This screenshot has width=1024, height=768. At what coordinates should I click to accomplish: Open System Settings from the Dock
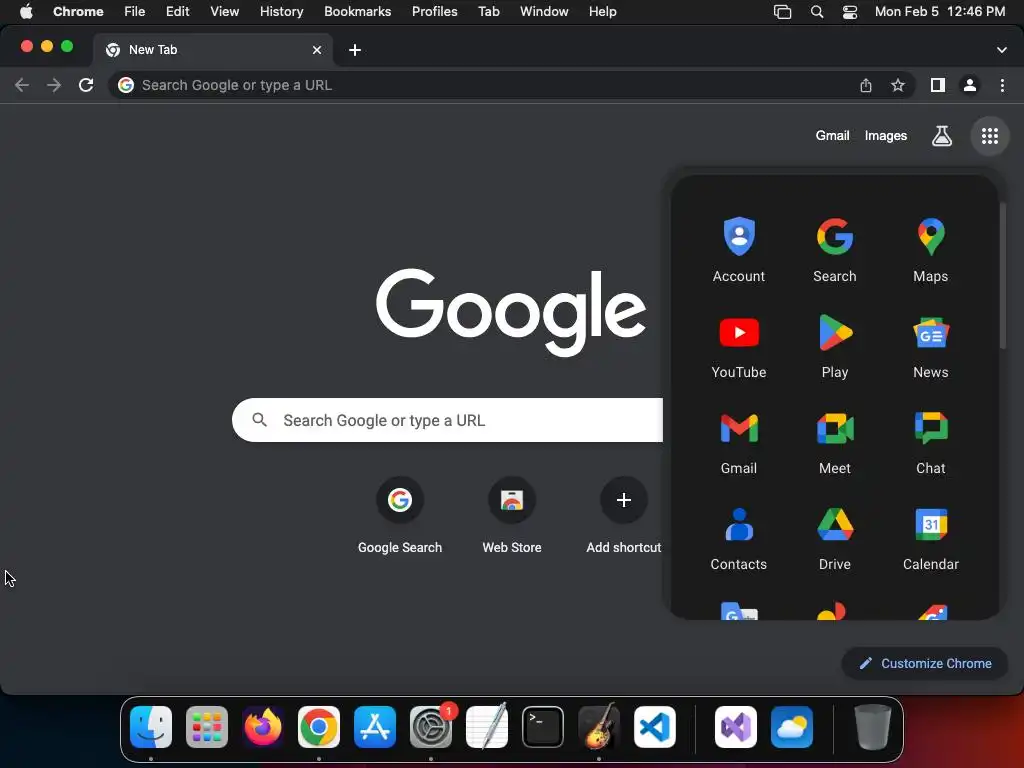[x=431, y=727]
